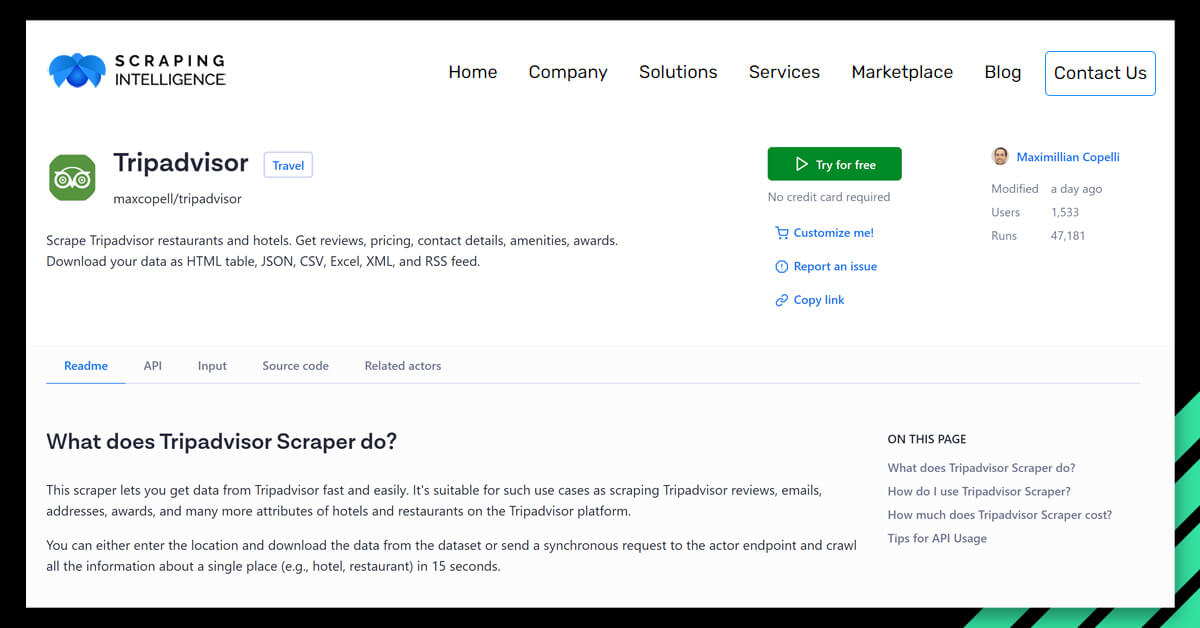Select the Readme tab
This screenshot has width=1200, height=628.
86,366
